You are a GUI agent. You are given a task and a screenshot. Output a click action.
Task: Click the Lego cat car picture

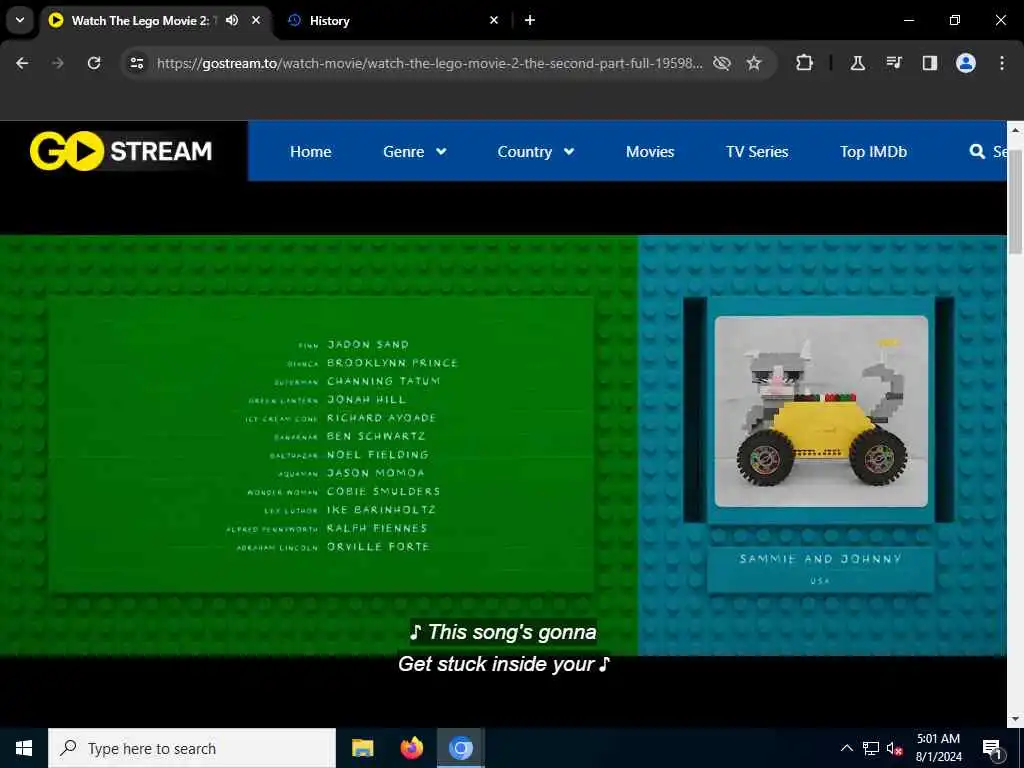(x=821, y=411)
